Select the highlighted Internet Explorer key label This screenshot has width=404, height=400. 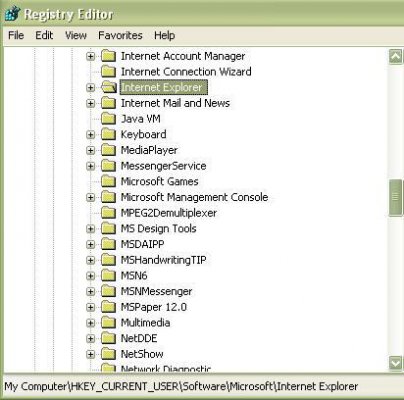pyautogui.click(x=163, y=87)
